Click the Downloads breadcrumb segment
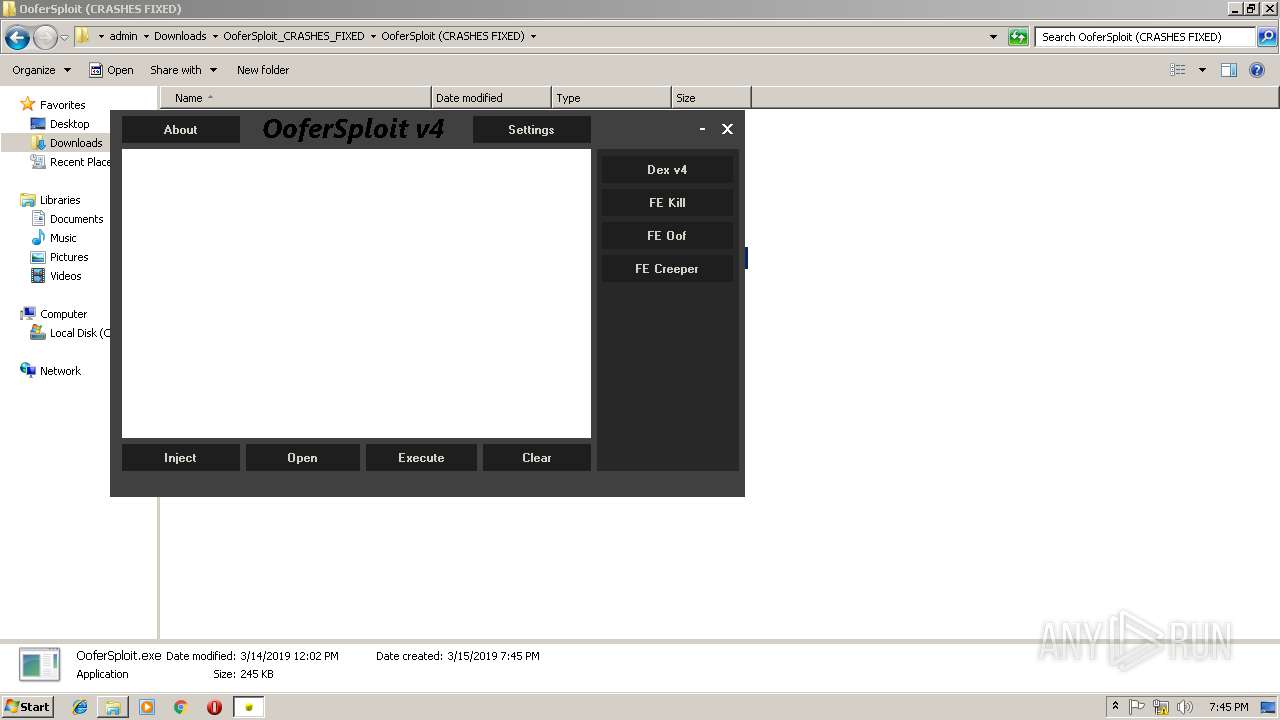 point(180,36)
